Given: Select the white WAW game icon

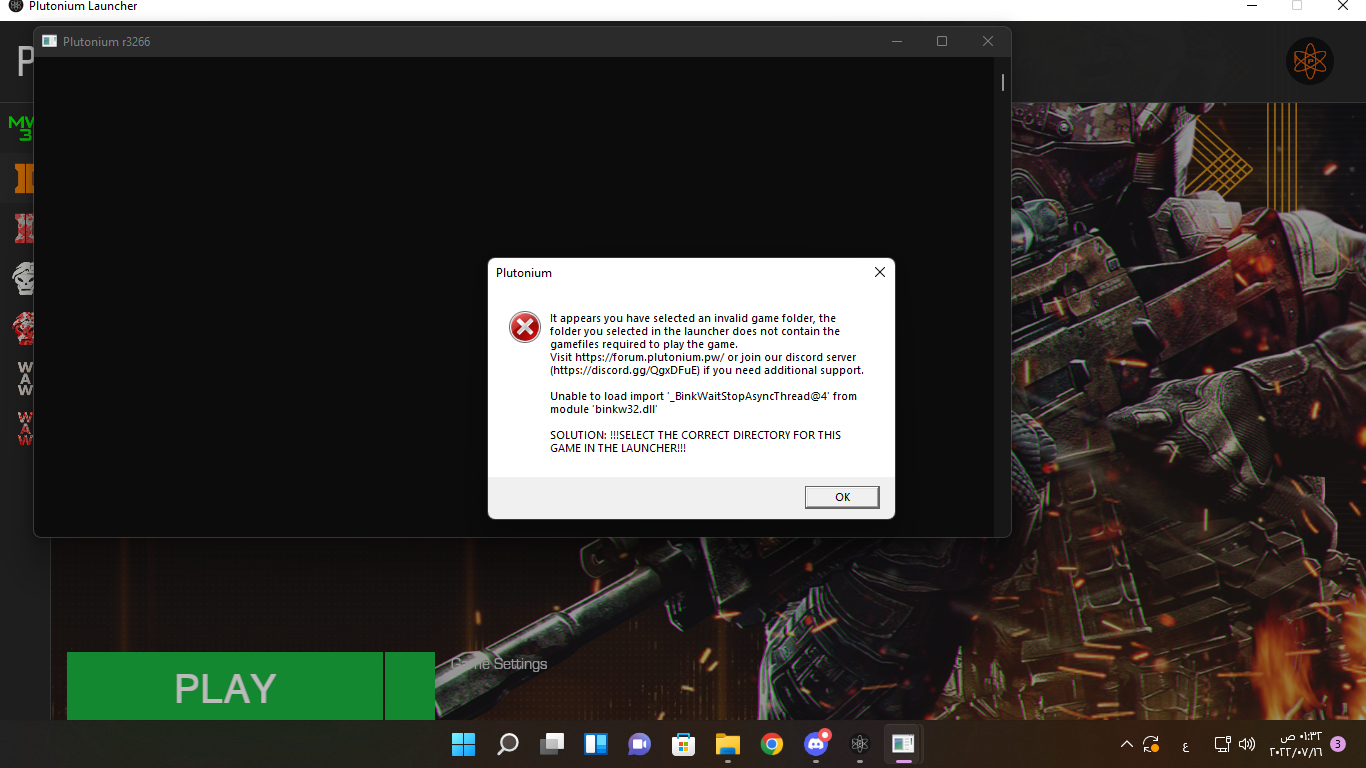Looking at the screenshot, I should pyautogui.click(x=25, y=379).
